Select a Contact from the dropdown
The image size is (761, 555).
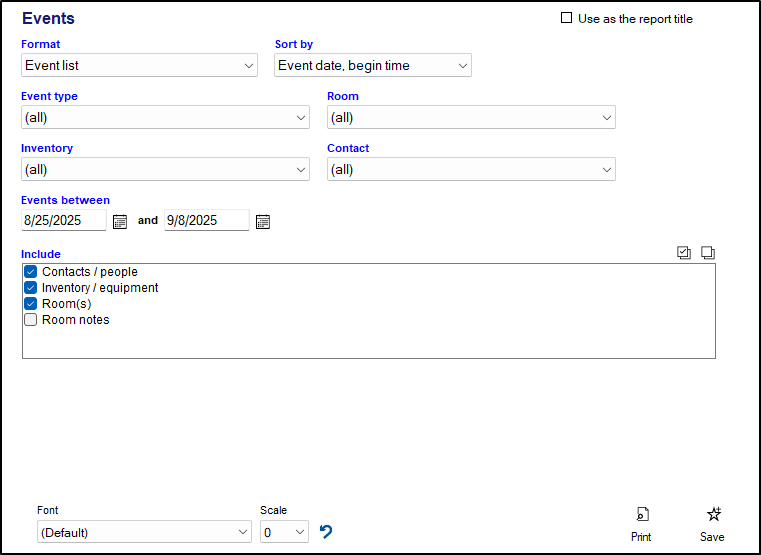[x=471, y=170]
